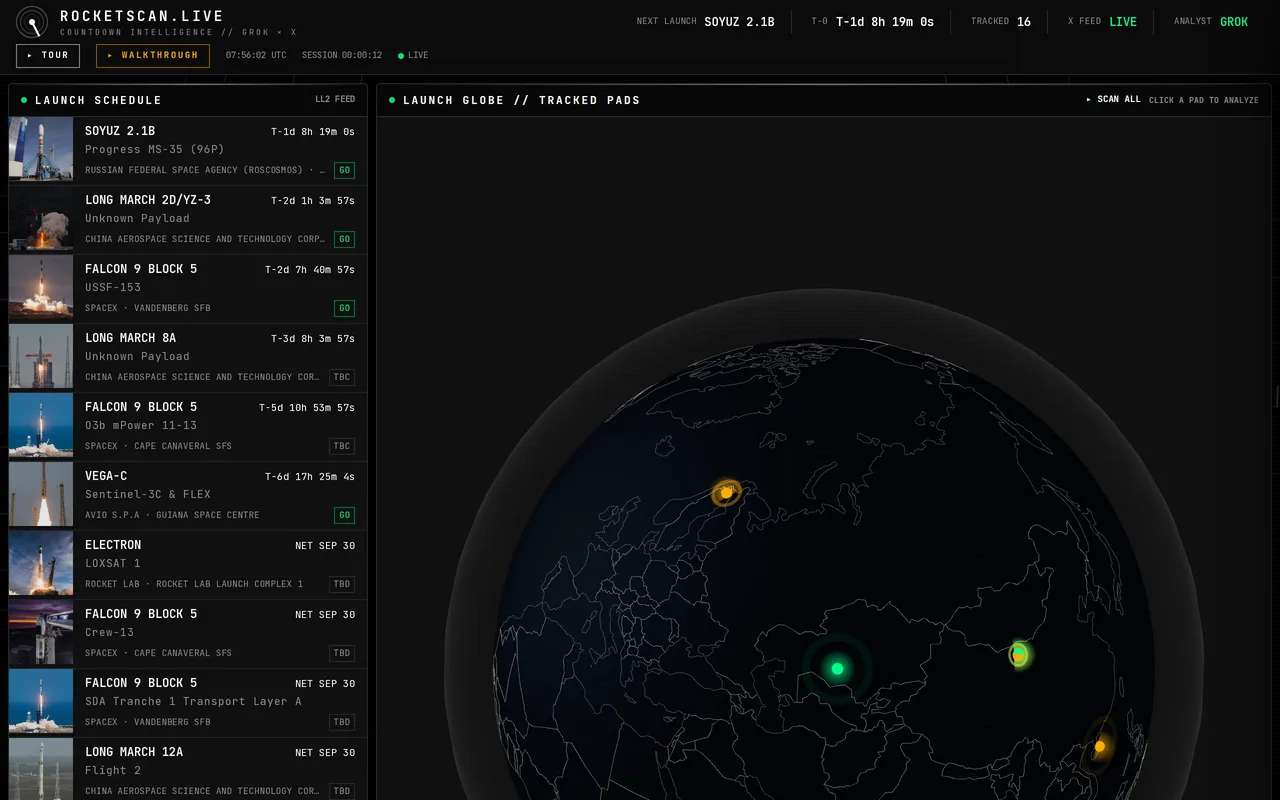Open Long March 8A launch thumbnail
The width and height of the screenshot is (1280, 800).
(41, 356)
